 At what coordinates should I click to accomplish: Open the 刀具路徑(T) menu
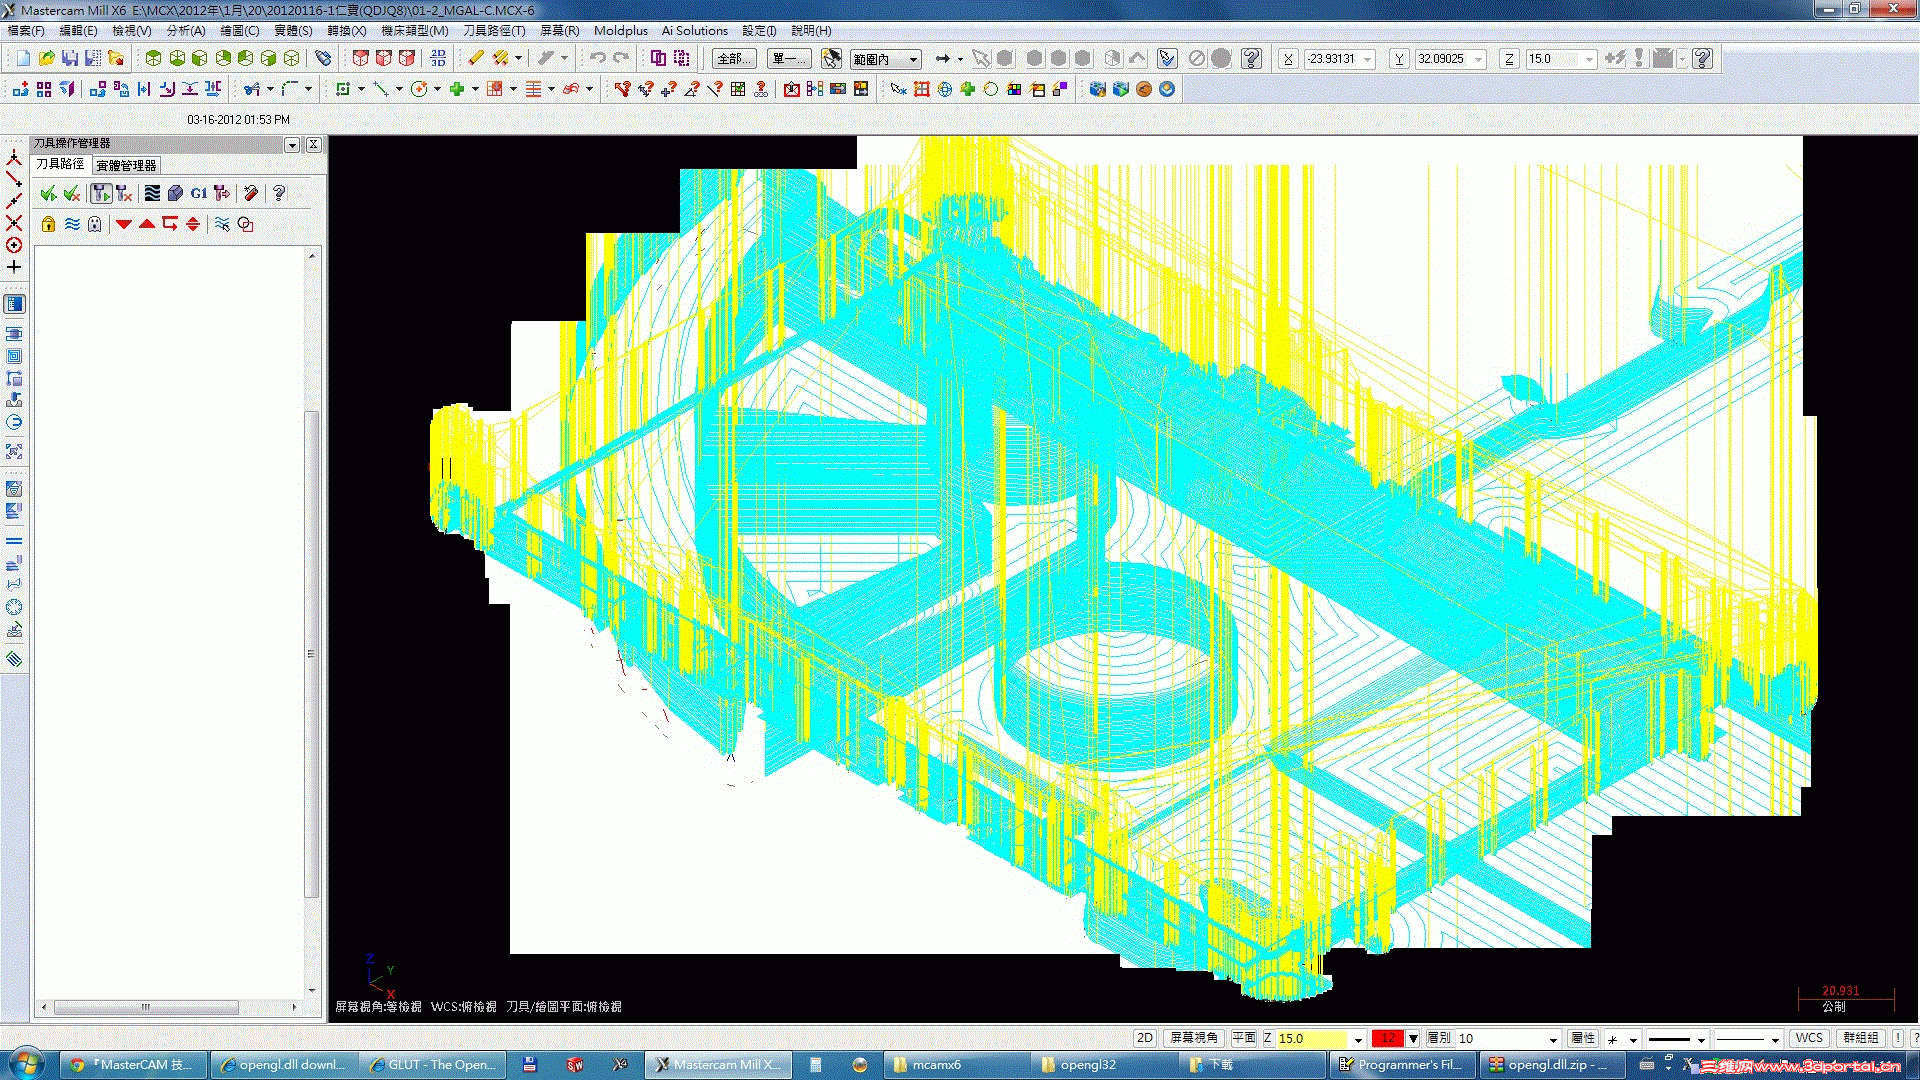493,31
